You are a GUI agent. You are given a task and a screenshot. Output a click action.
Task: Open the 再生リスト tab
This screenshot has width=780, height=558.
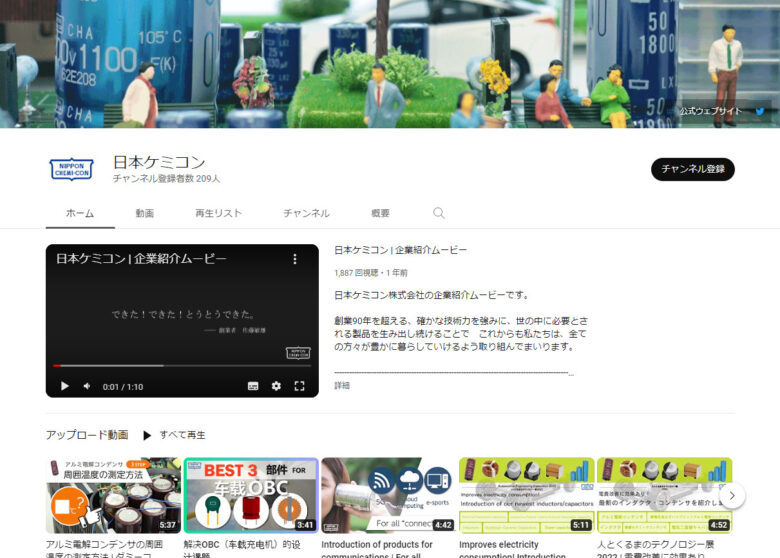[x=218, y=213]
